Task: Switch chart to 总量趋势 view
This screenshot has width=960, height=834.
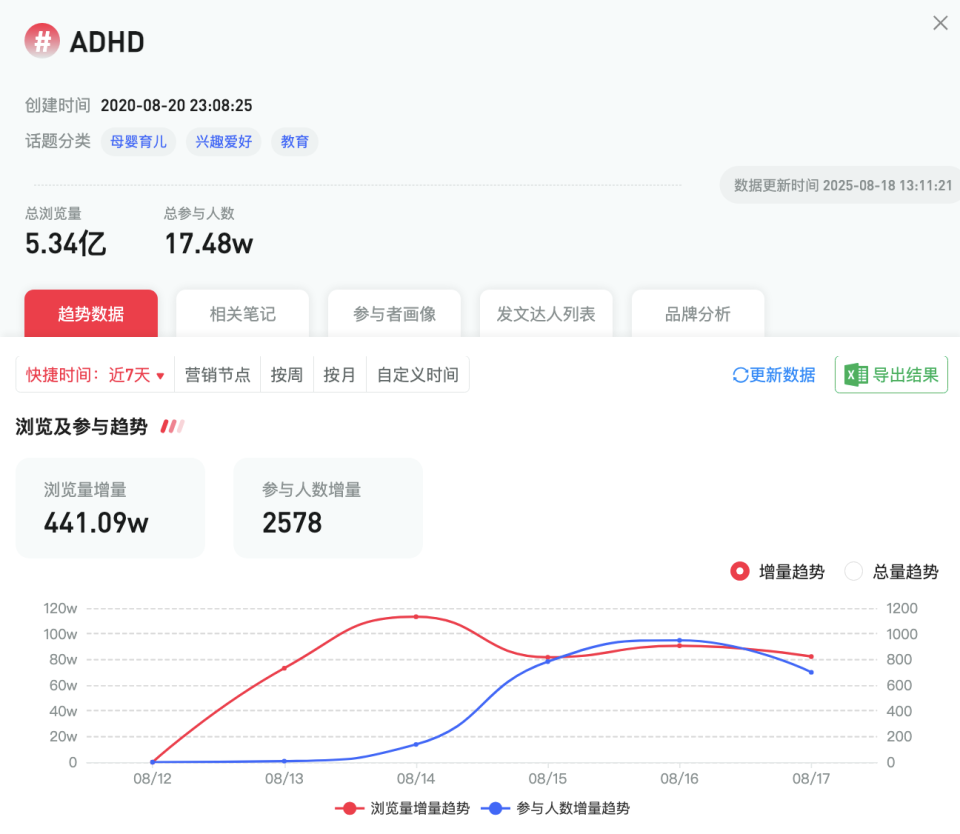Action: 853,572
